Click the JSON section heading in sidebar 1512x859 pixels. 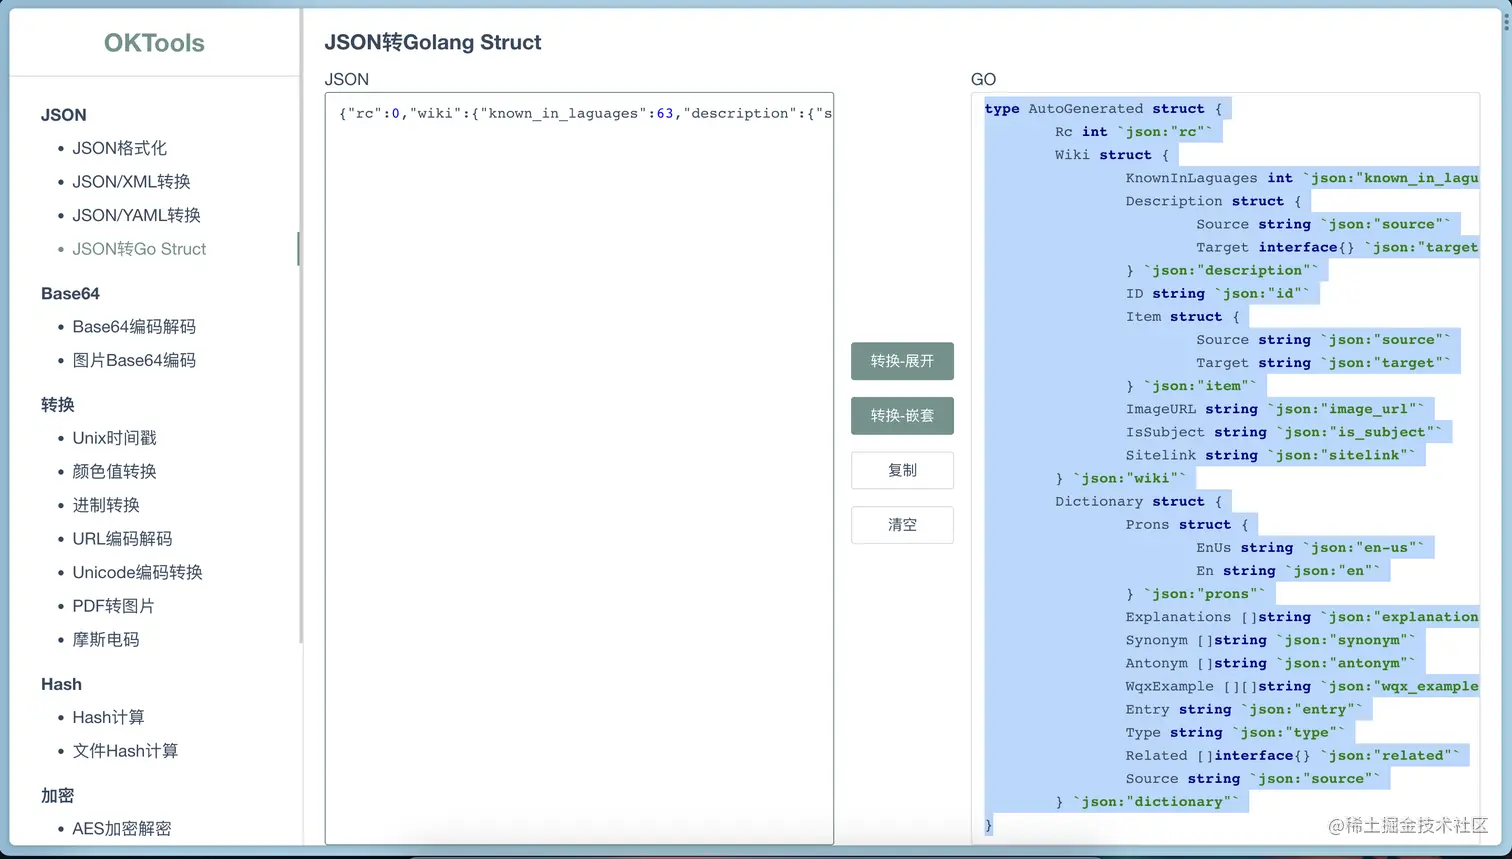click(64, 115)
